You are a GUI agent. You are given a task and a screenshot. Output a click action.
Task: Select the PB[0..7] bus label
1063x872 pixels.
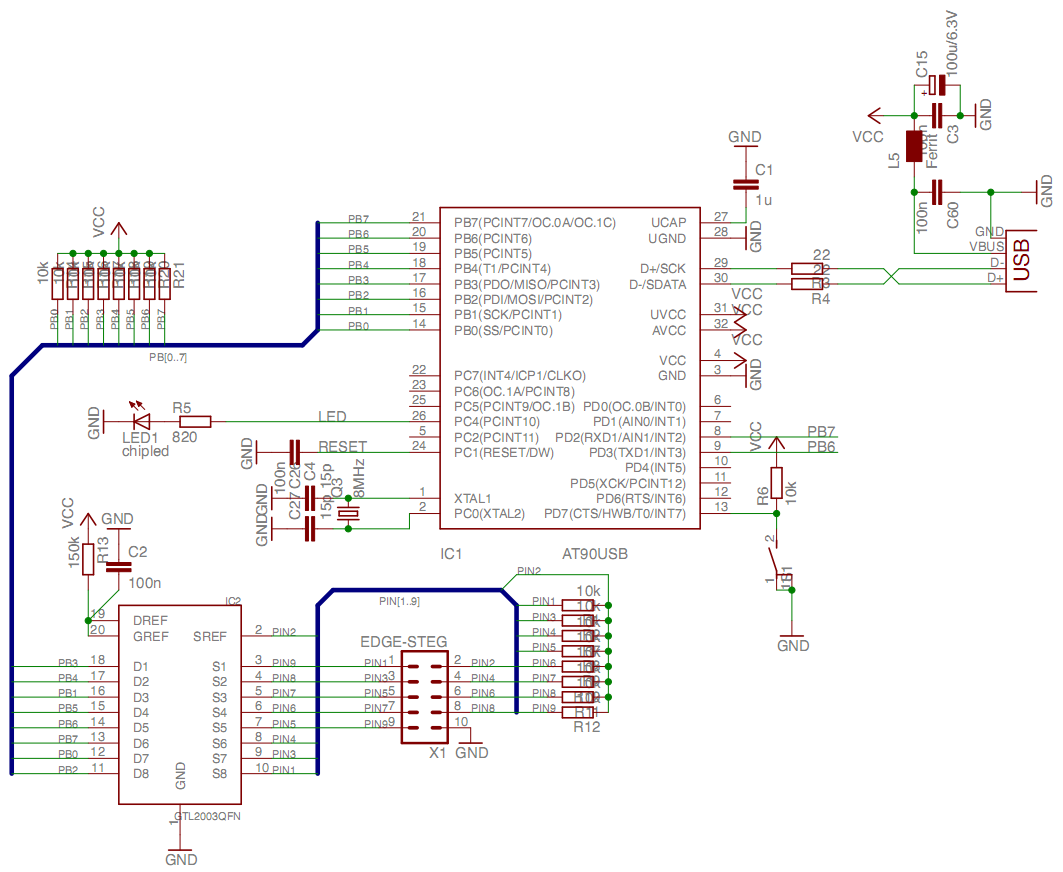click(168, 357)
